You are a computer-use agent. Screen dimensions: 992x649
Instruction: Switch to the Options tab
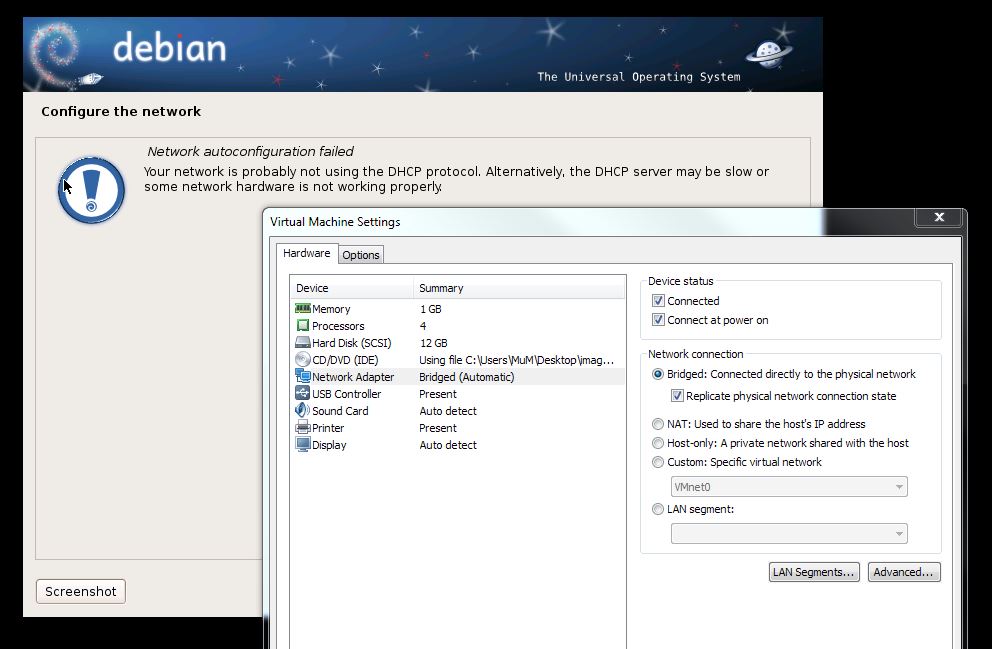pyautogui.click(x=361, y=255)
